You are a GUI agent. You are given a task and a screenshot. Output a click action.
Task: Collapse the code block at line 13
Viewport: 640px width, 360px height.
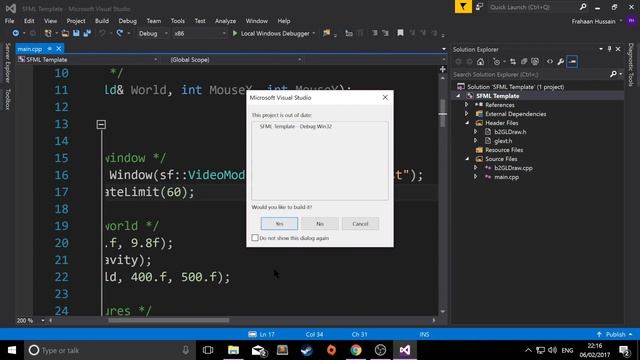click(x=101, y=124)
